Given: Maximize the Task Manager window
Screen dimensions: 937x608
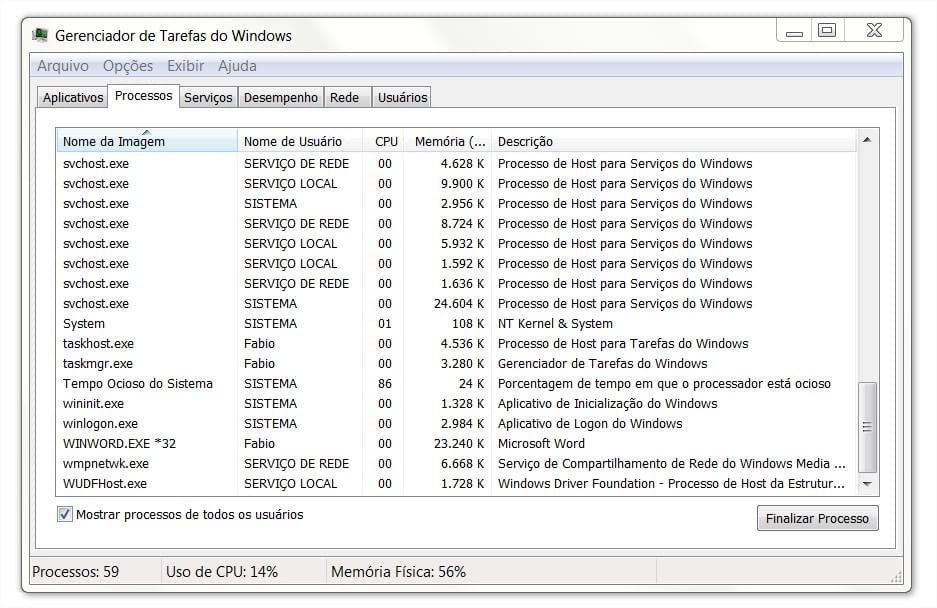Looking at the screenshot, I should 827,30.
